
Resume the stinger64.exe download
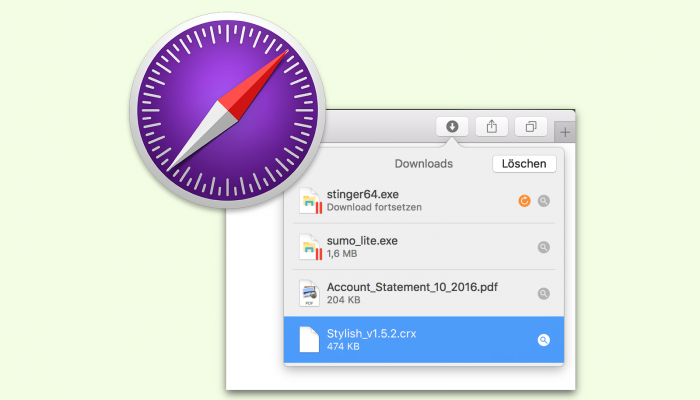(x=524, y=201)
